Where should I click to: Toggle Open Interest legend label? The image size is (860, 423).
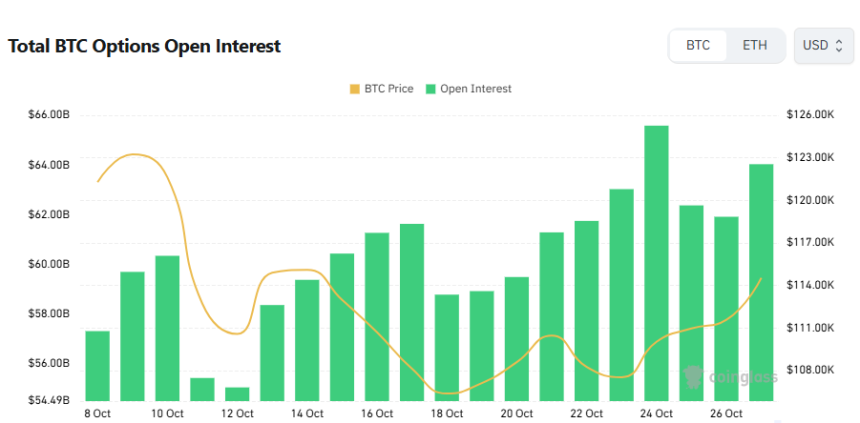[x=475, y=89]
